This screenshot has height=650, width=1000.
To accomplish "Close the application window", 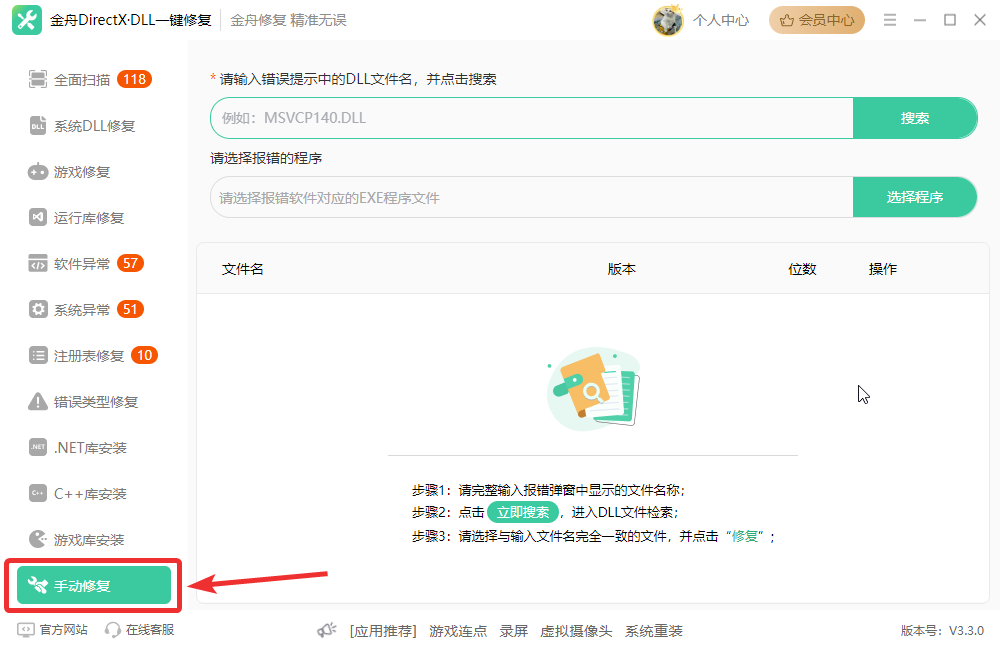I will tap(980, 20).
